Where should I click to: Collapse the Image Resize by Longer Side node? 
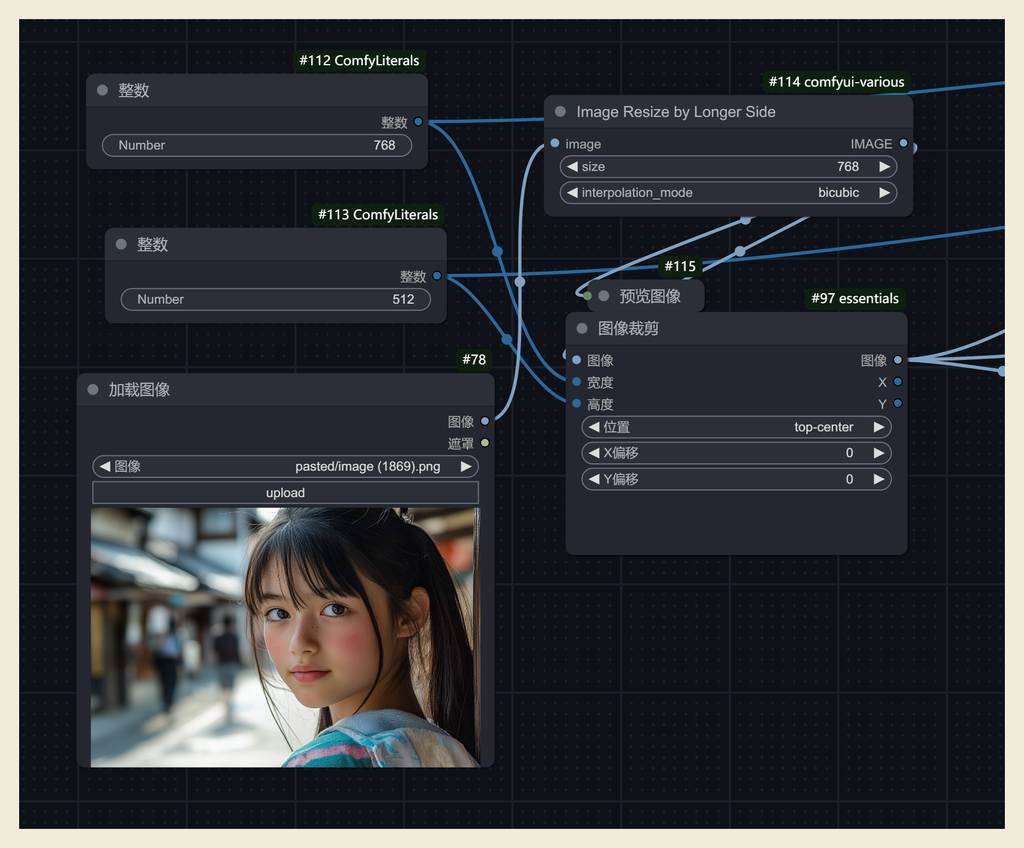pos(560,112)
